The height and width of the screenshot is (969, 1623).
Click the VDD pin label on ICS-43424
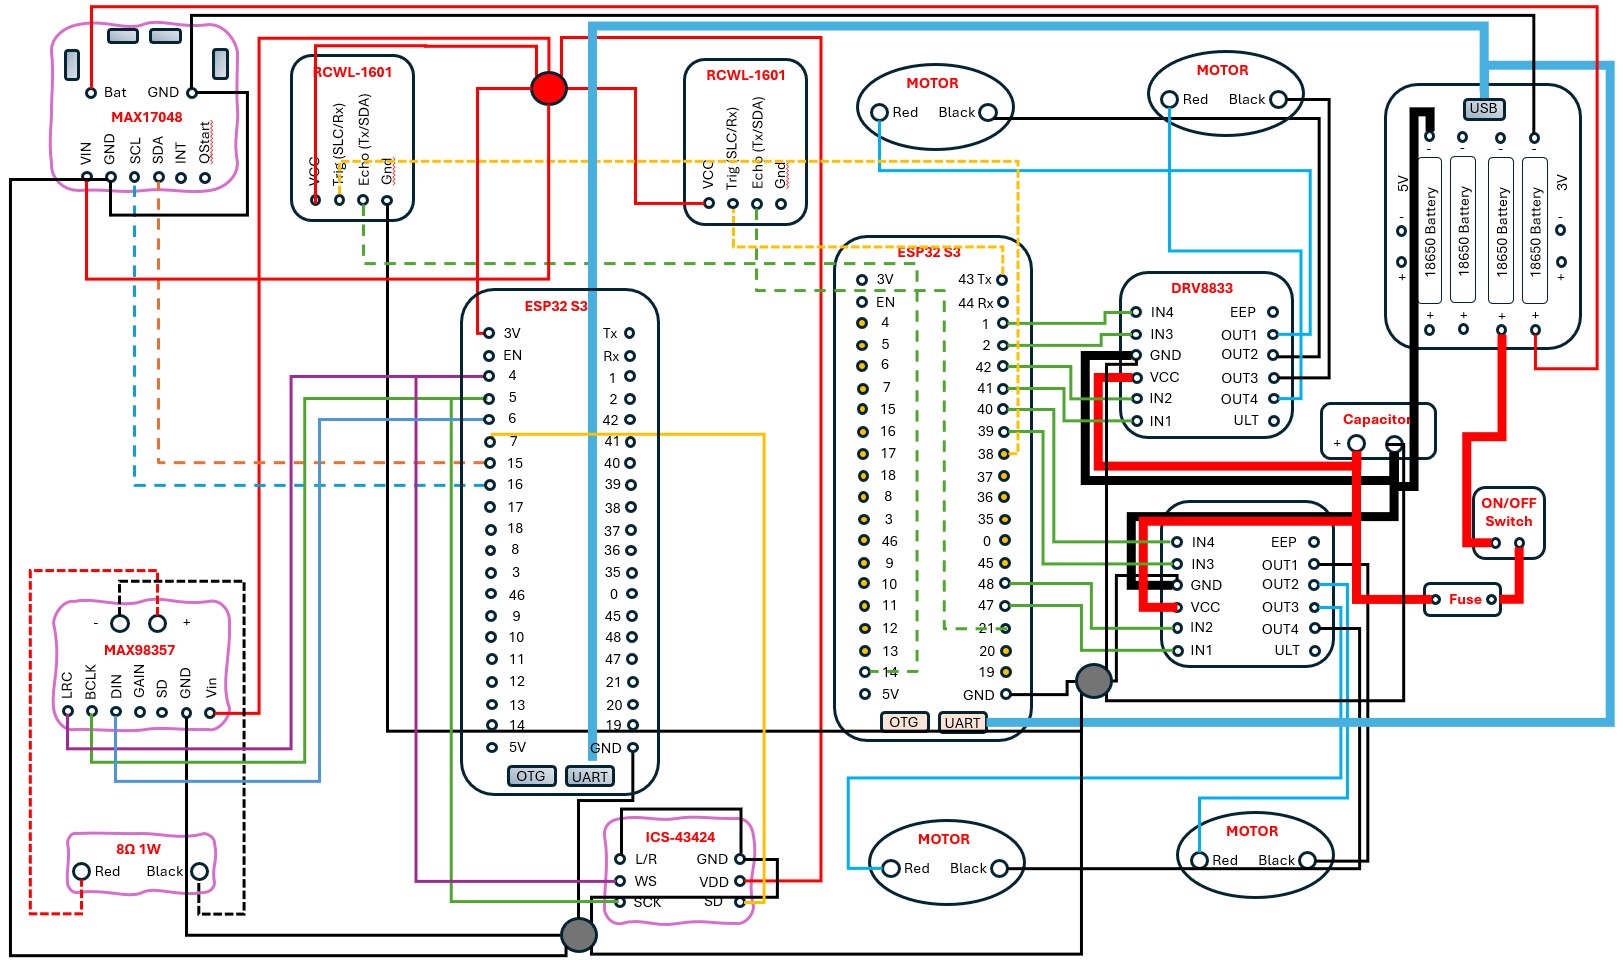(x=714, y=882)
